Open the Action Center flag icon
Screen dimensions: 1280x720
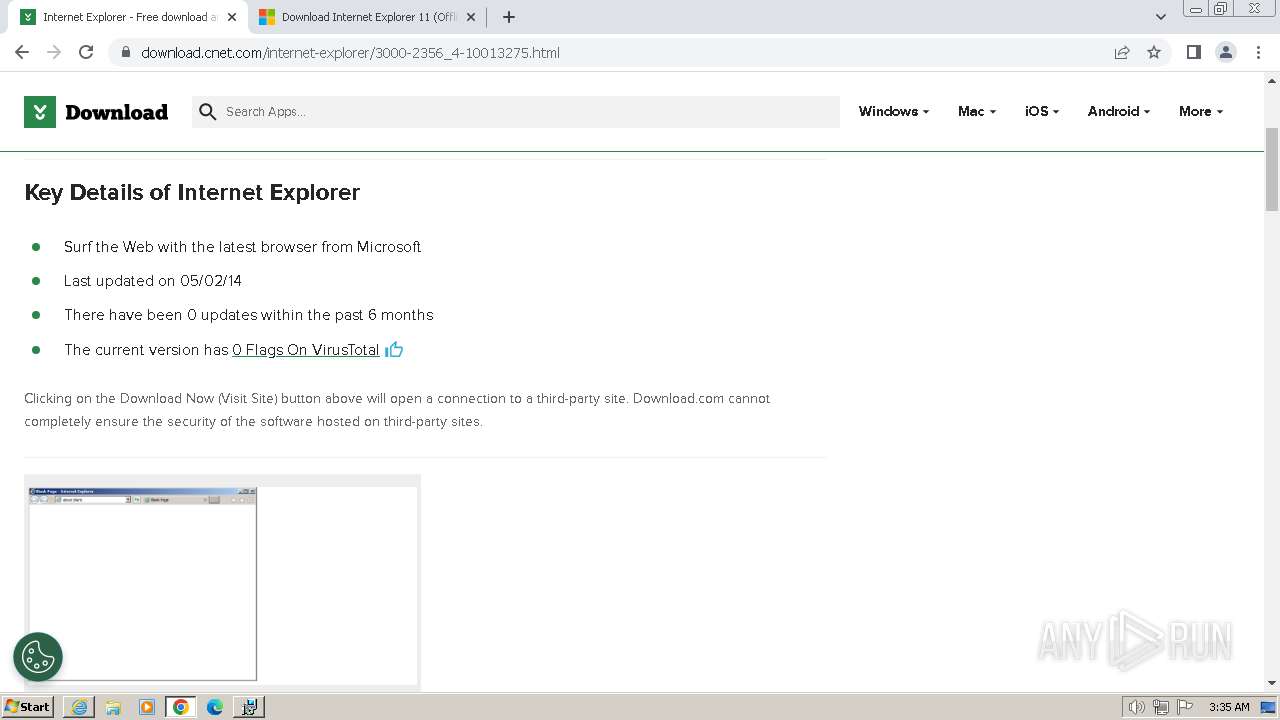[1185, 707]
